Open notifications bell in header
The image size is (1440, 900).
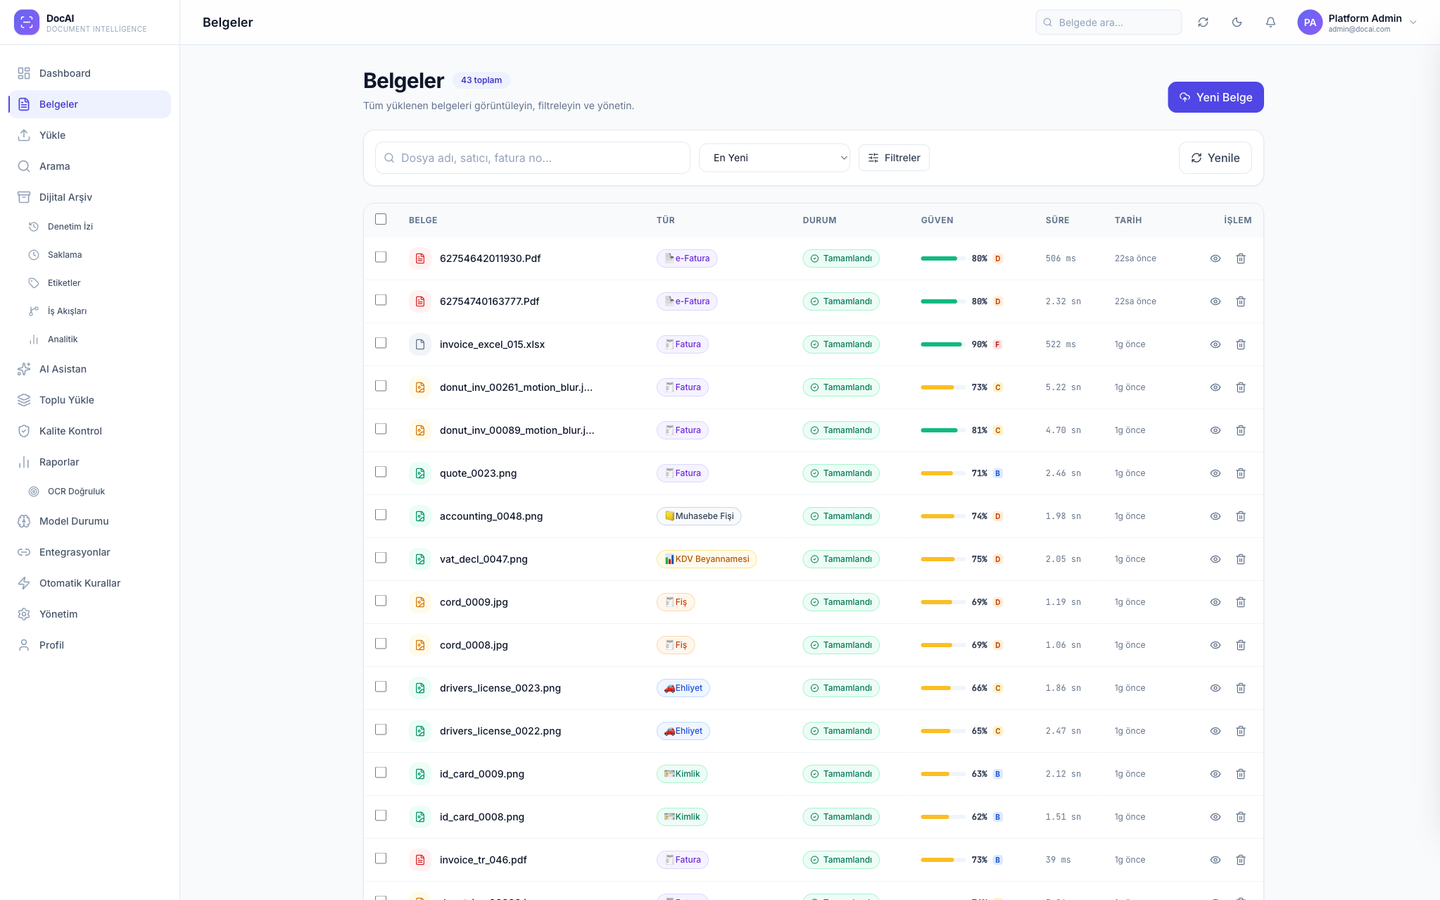[x=1270, y=22]
